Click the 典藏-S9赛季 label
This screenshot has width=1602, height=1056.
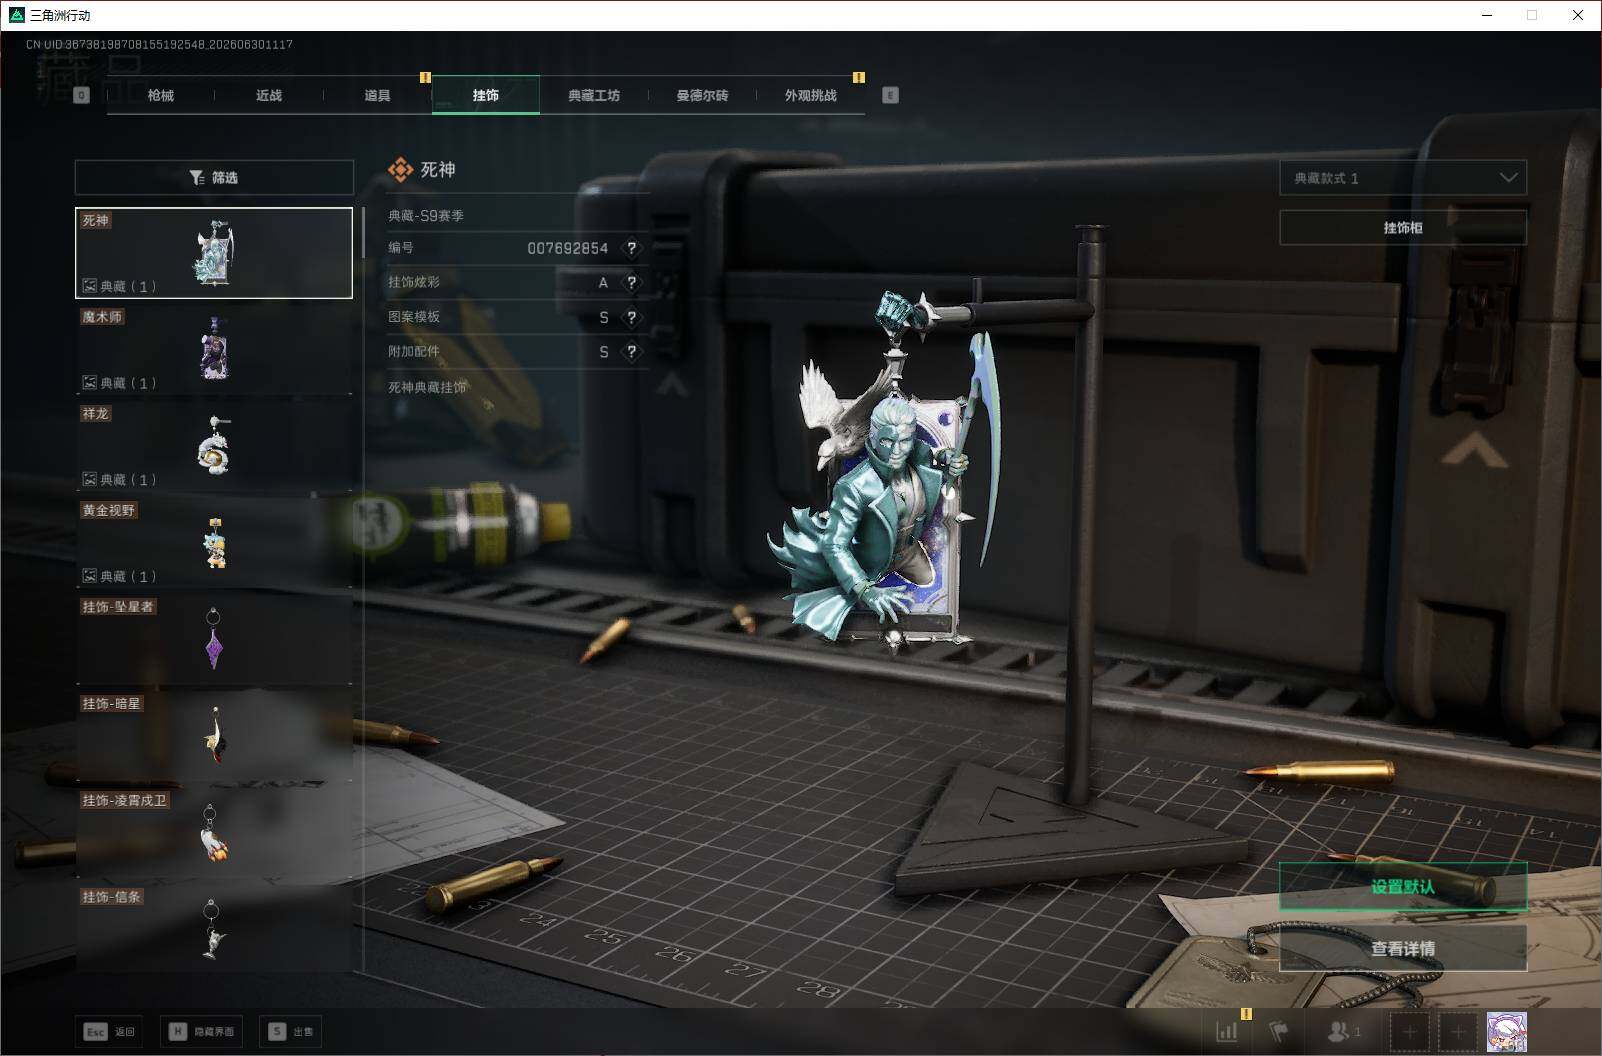[426, 215]
